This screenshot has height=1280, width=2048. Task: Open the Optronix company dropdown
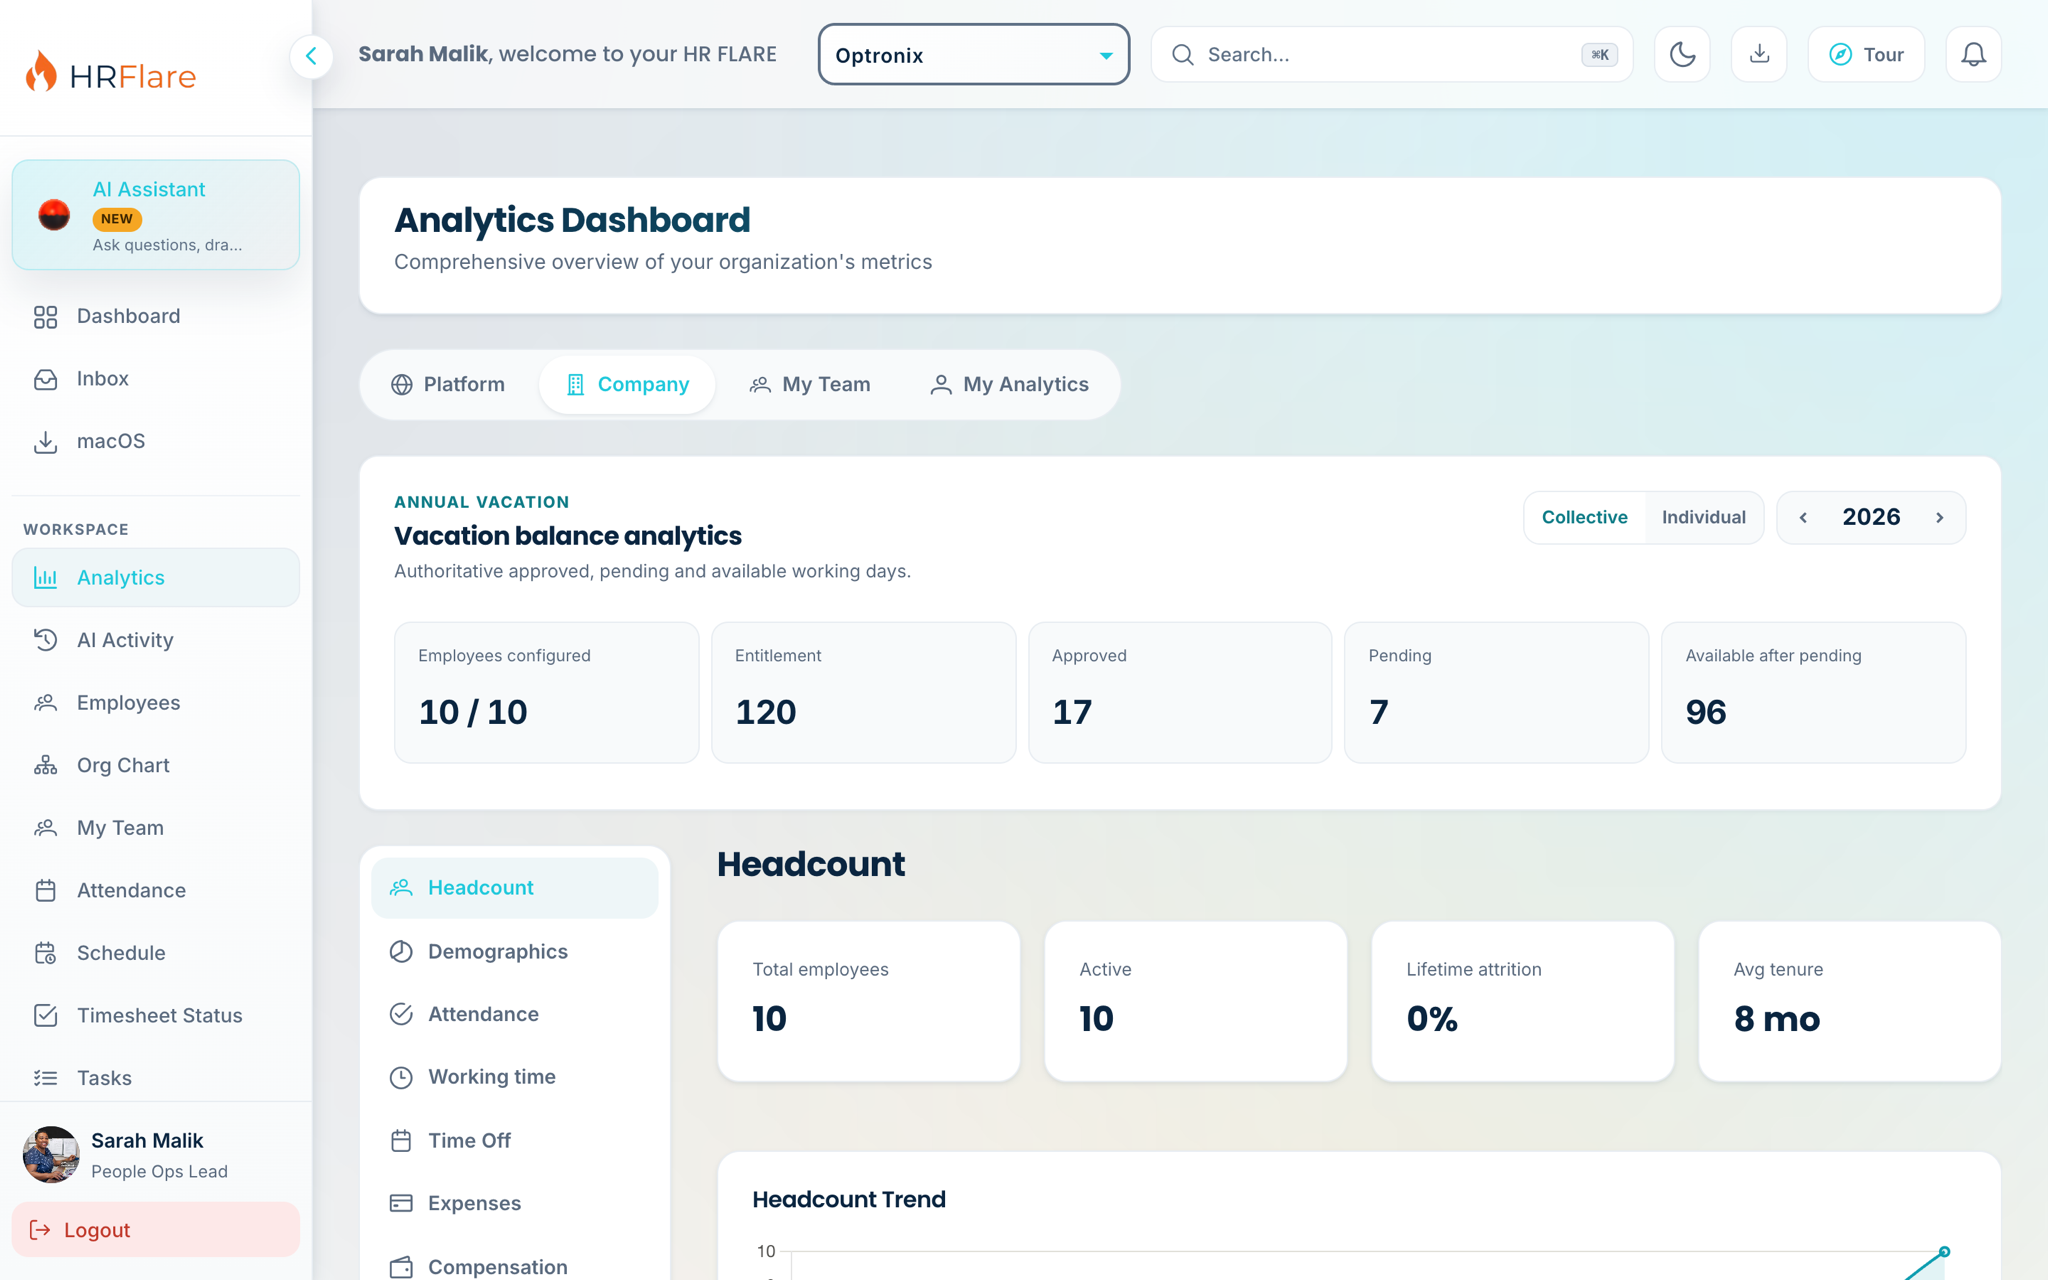973,54
